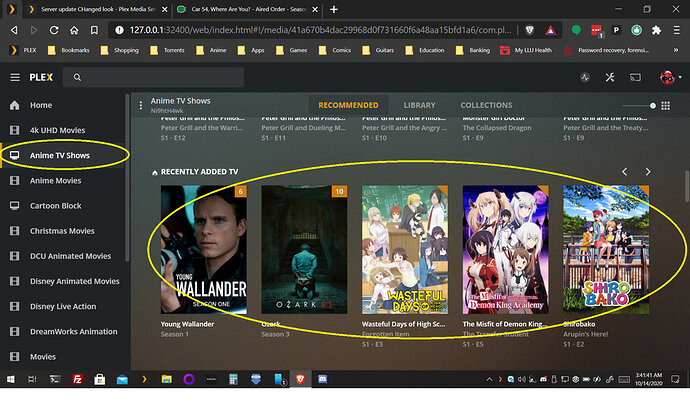
Task: Open Shirobako poster
Action: click(x=606, y=250)
